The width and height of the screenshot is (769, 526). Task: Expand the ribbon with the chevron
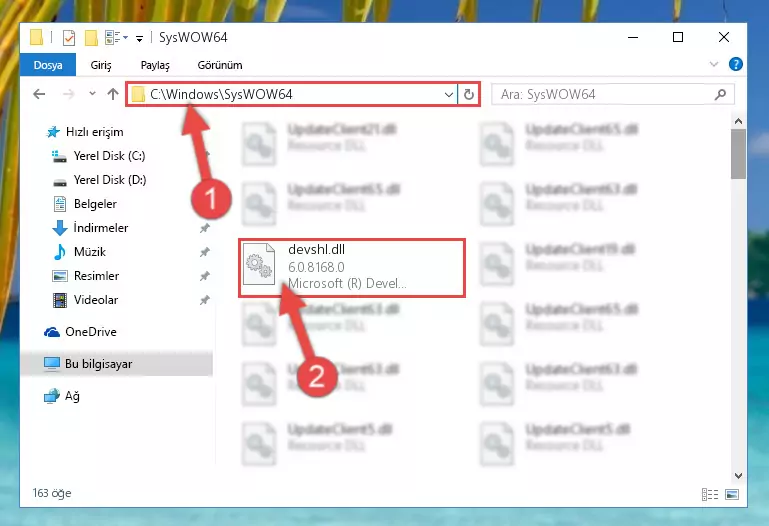pos(714,64)
